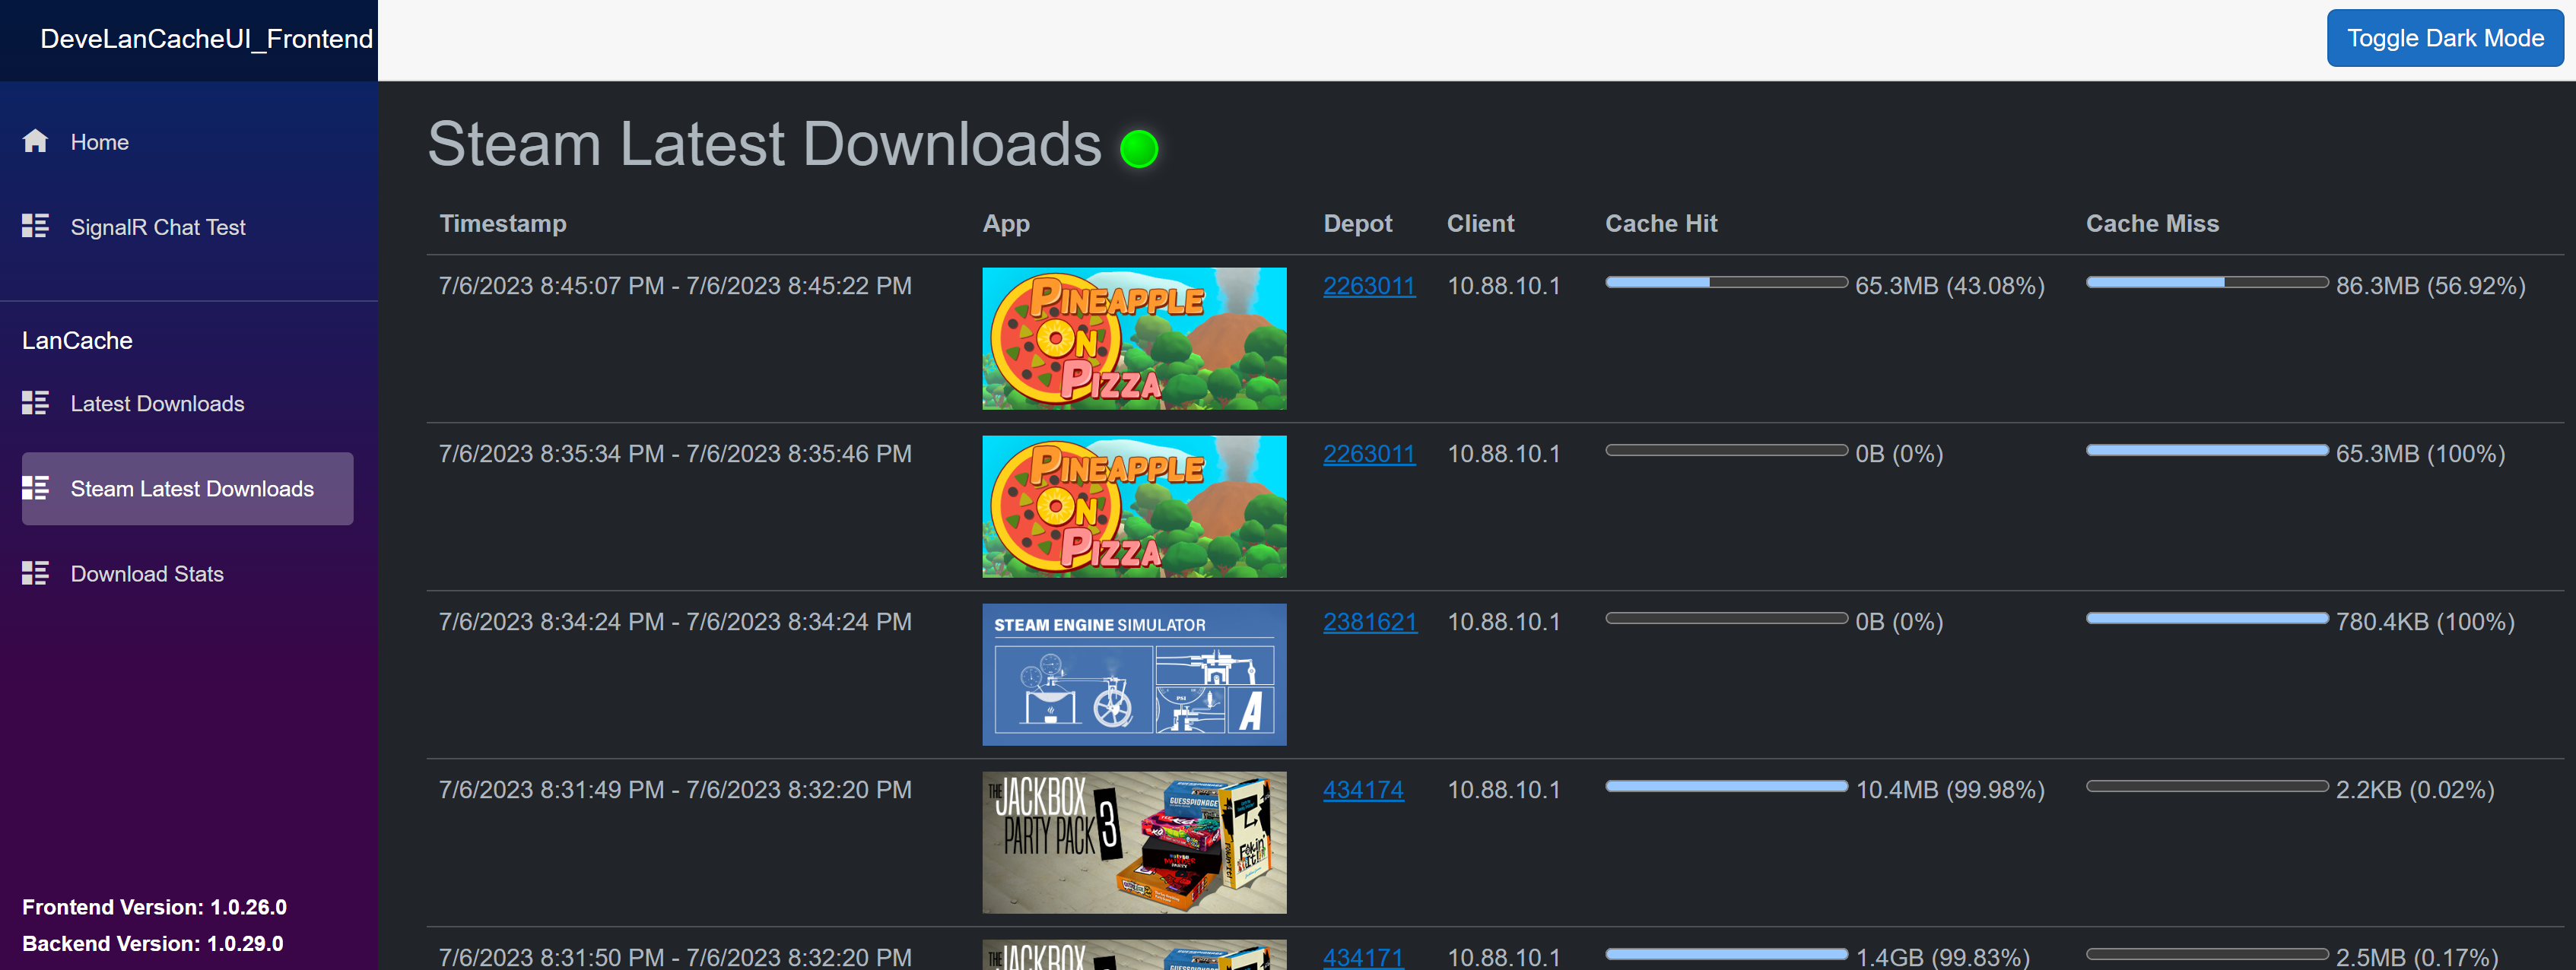Open depot 434174 link

[1362, 790]
